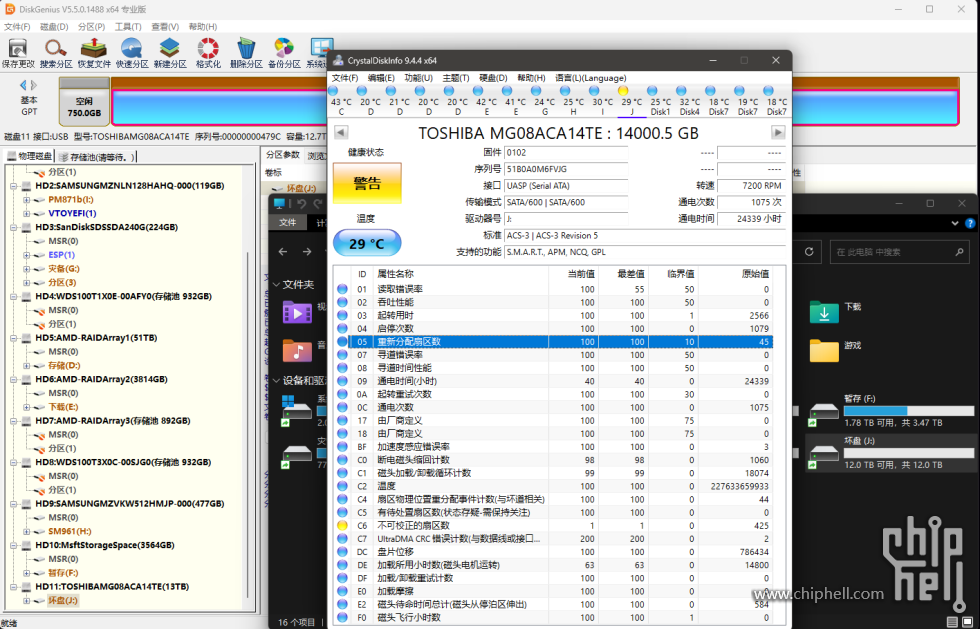Viewport: 980px width, 629px height.
Task: Go to previous disk in CrystalDiskInfo
Action: [341, 133]
